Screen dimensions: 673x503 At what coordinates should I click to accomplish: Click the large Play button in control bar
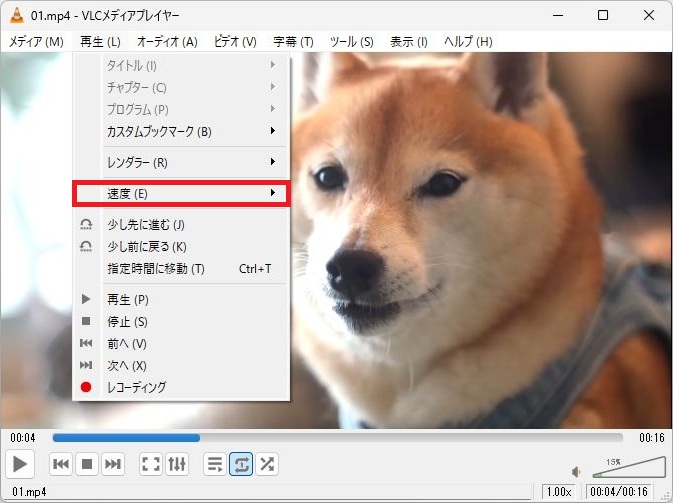coord(20,464)
